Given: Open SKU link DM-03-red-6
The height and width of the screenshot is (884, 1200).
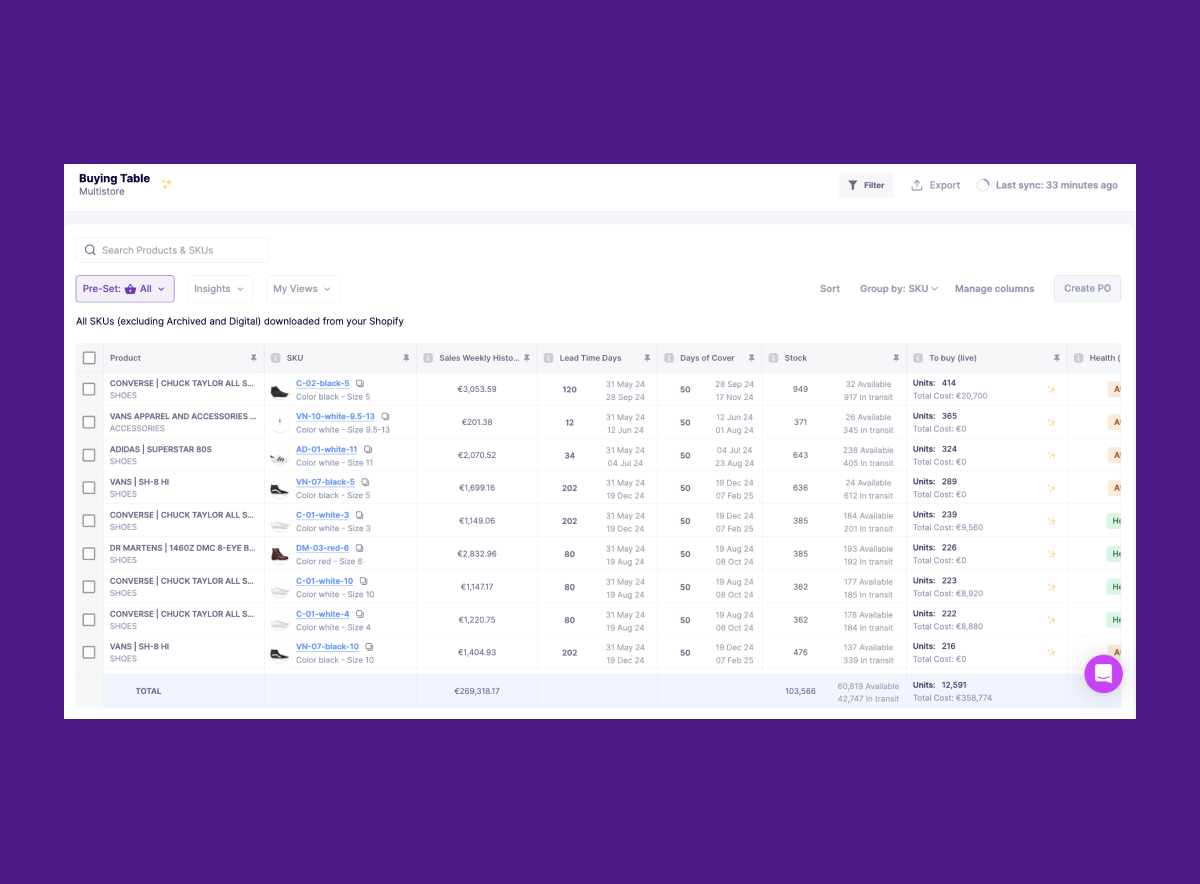Looking at the screenshot, I should point(322,548).
